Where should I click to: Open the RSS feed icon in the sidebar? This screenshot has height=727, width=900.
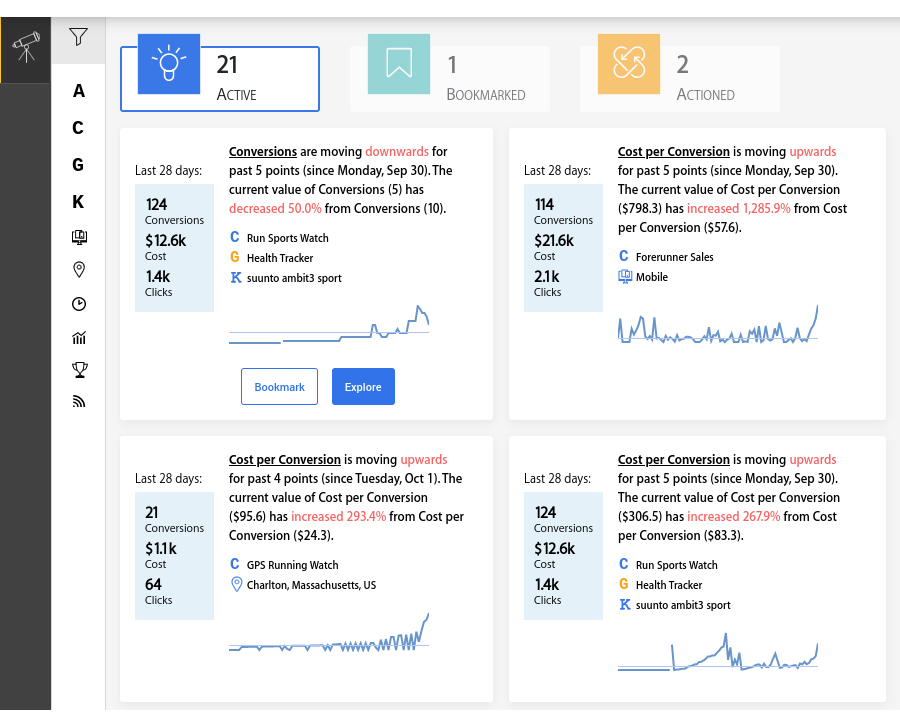click(79, 402)
